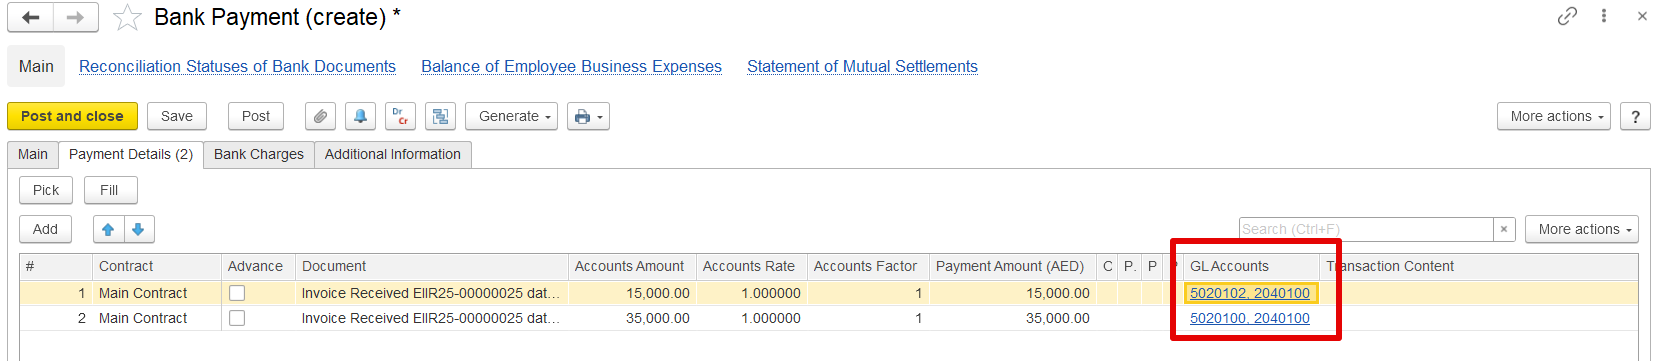The image size is (1660, 361).
Task: Click the Accounts Rate column header
Action: click(x=751, y=266)
